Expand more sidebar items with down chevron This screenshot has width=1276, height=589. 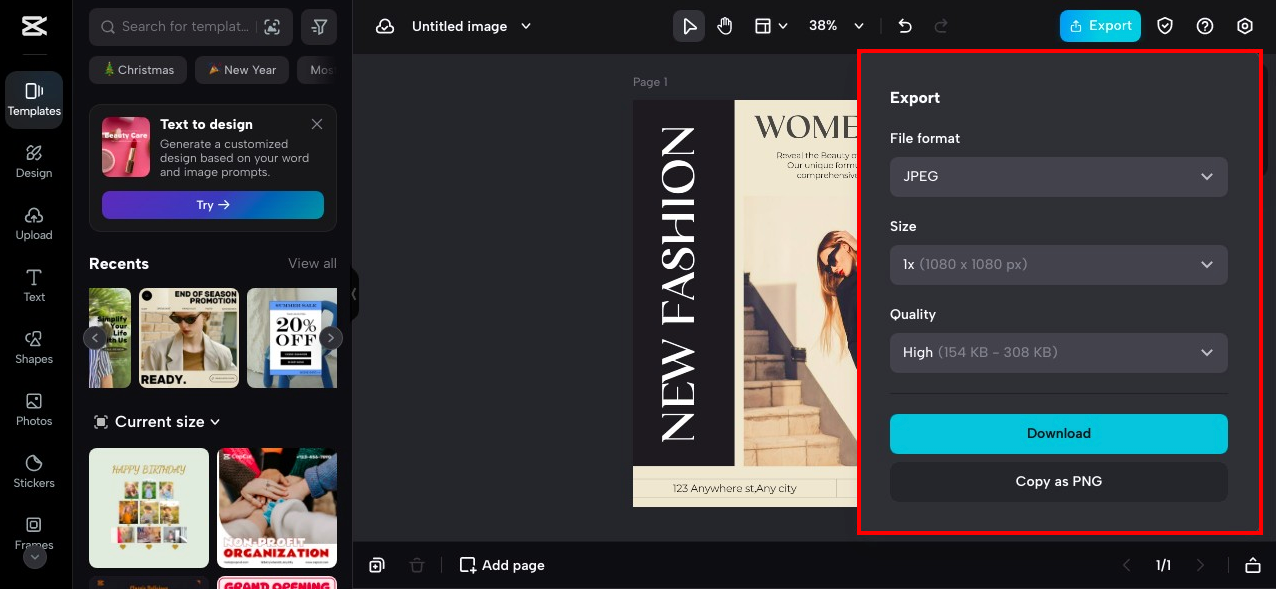pos(35,557)
